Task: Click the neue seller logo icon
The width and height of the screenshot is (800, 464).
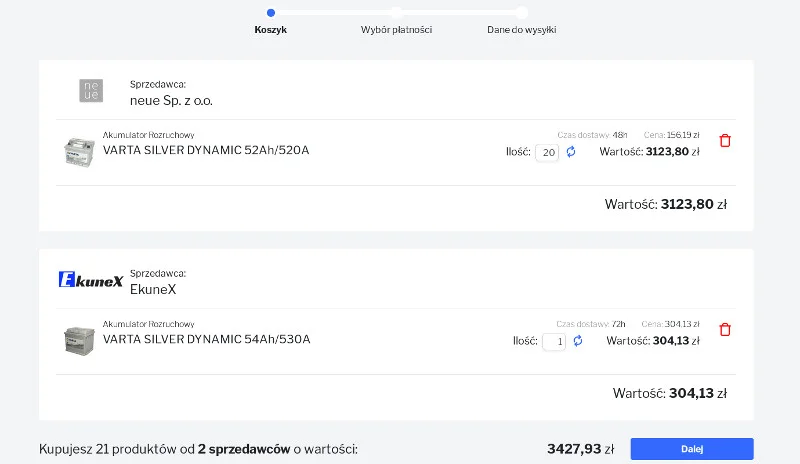Action: [91, 91]
